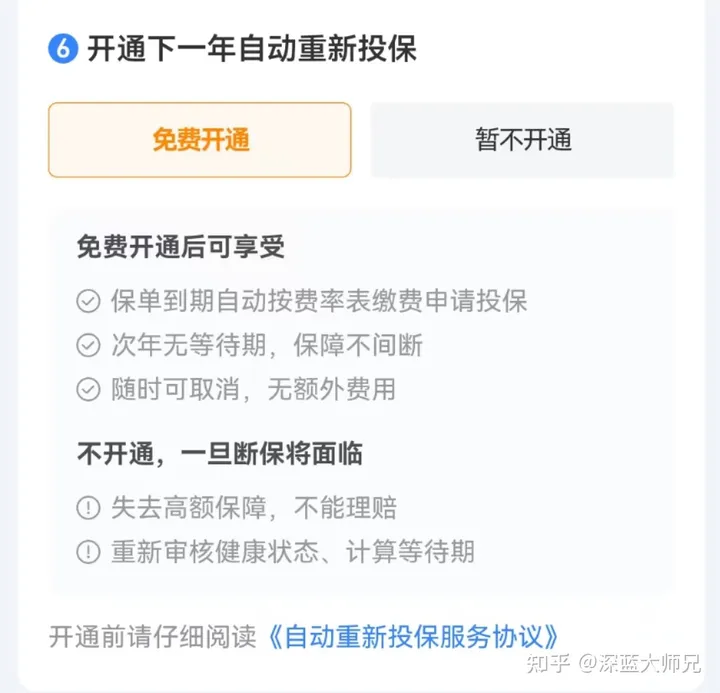Click checkmark icon beside 随时可取消
This screenshot has width=720, height=693.
point(88,389)
